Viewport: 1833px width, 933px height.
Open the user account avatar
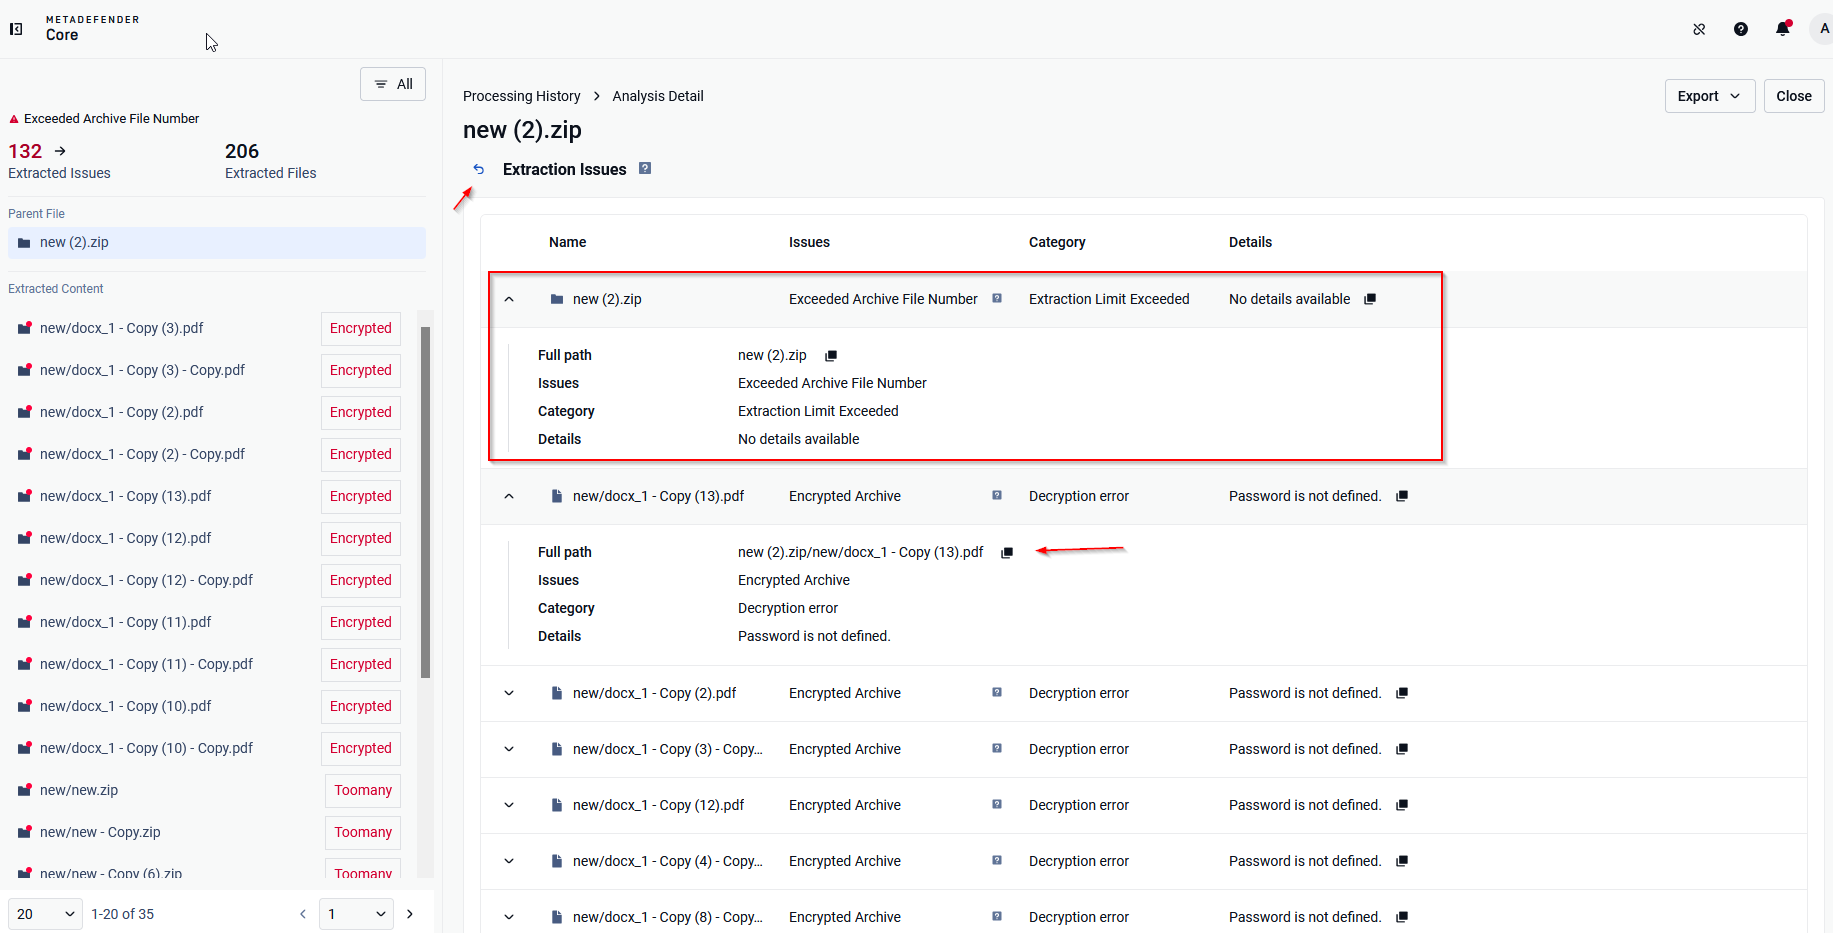tap(1823, 29)
